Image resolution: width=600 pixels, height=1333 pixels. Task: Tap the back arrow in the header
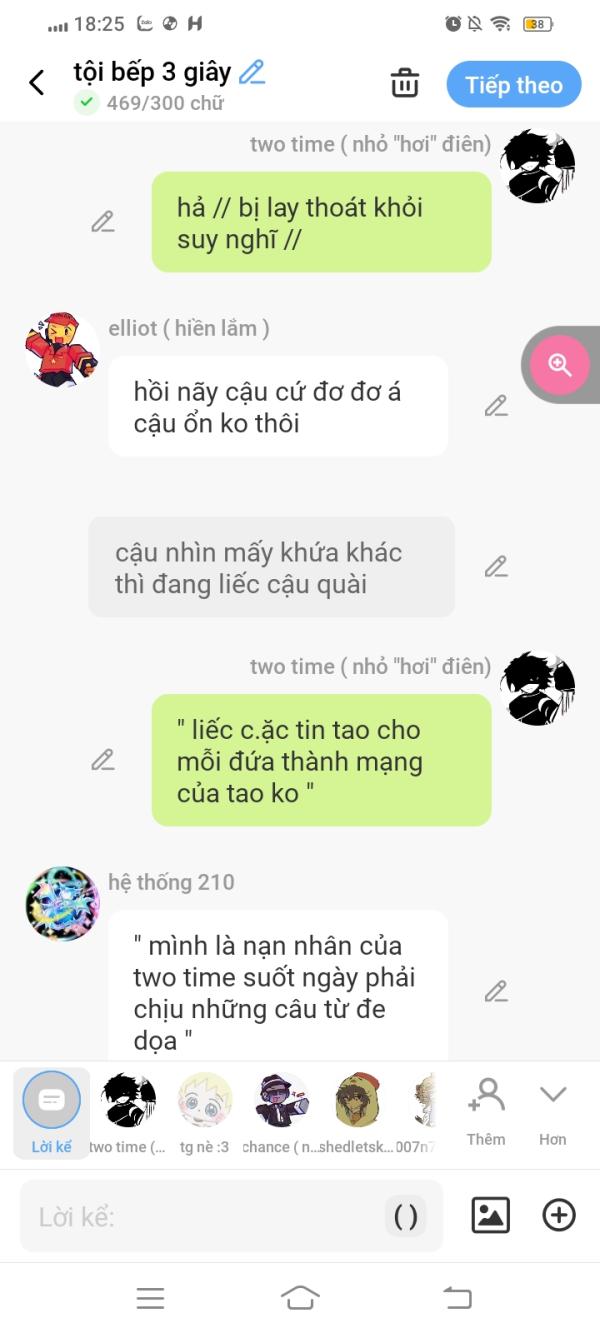coord(37,83)
